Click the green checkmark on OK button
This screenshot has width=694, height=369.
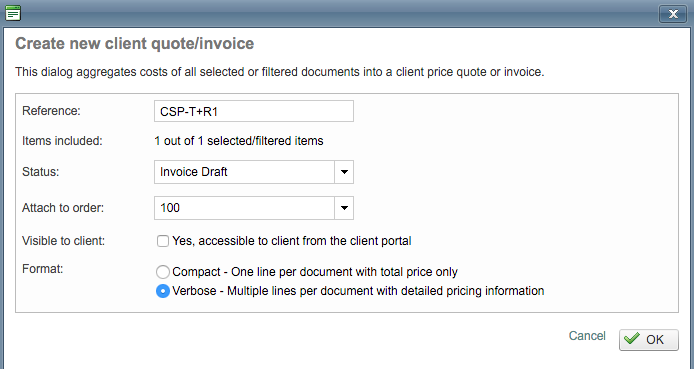632,338
